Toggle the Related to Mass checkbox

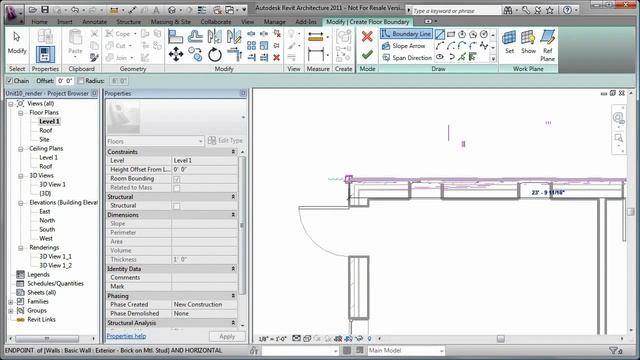177,188
